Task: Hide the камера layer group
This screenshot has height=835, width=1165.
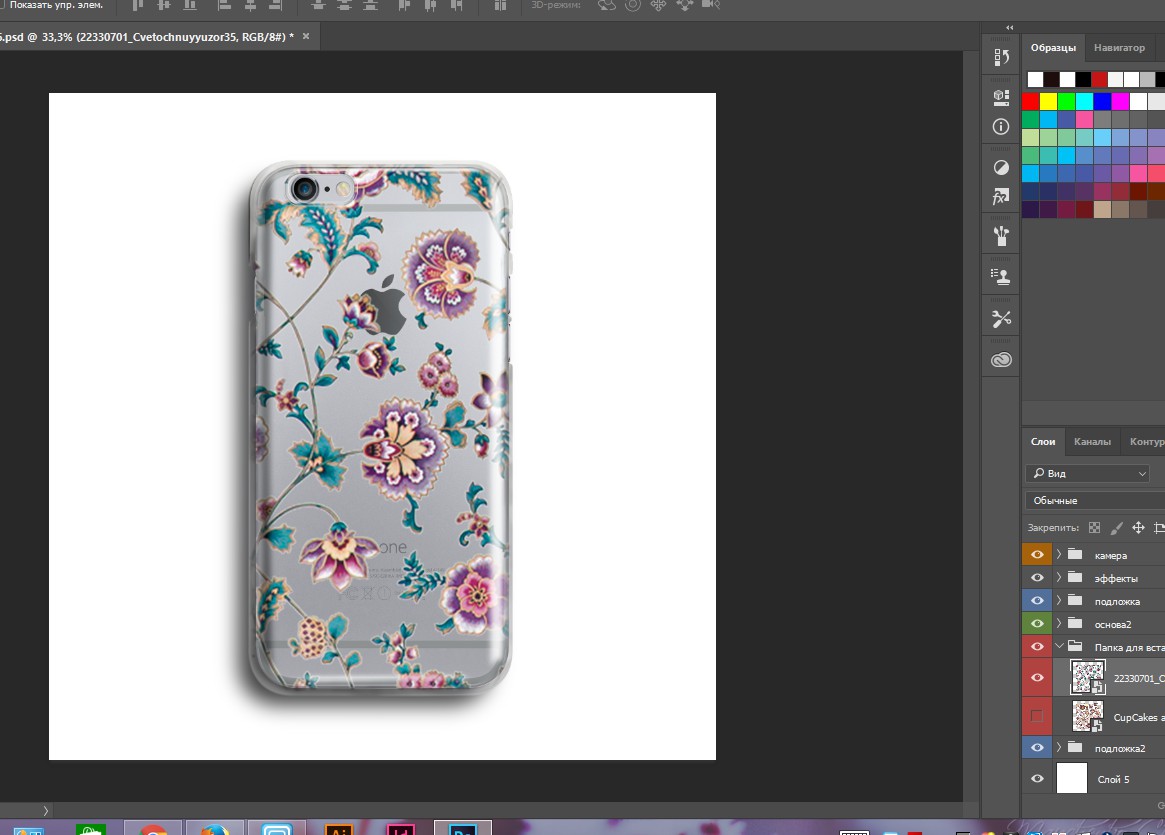Action: coord(1037,555)
